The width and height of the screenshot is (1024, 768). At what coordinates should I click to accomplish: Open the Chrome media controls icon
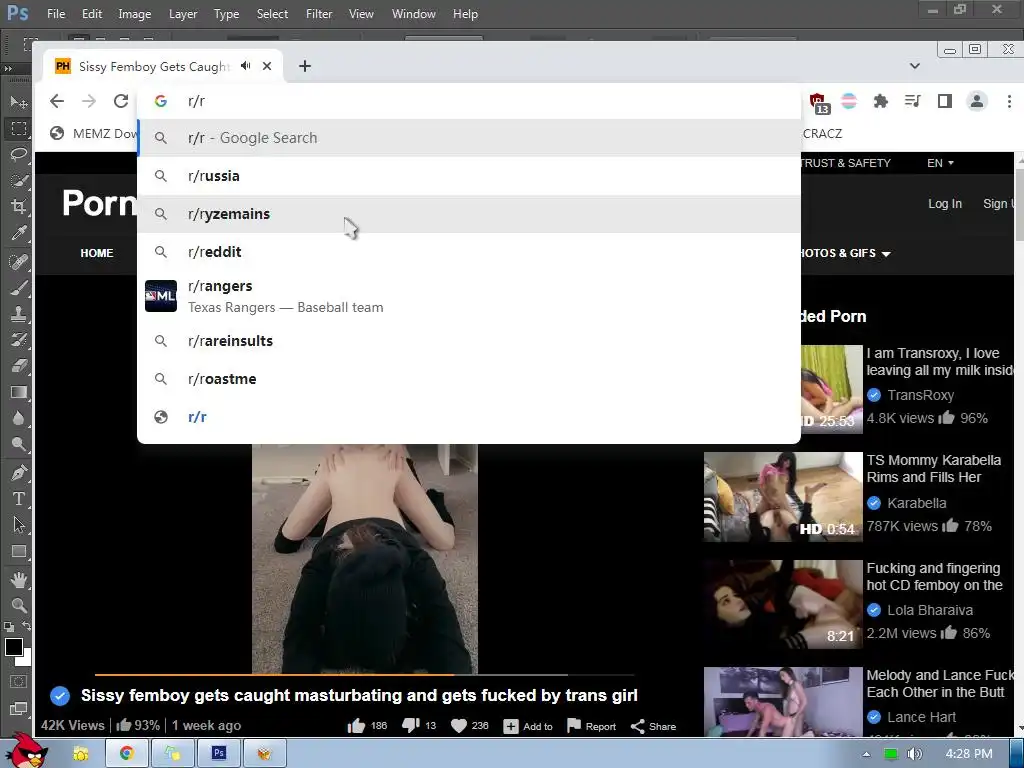pos(912,101)
